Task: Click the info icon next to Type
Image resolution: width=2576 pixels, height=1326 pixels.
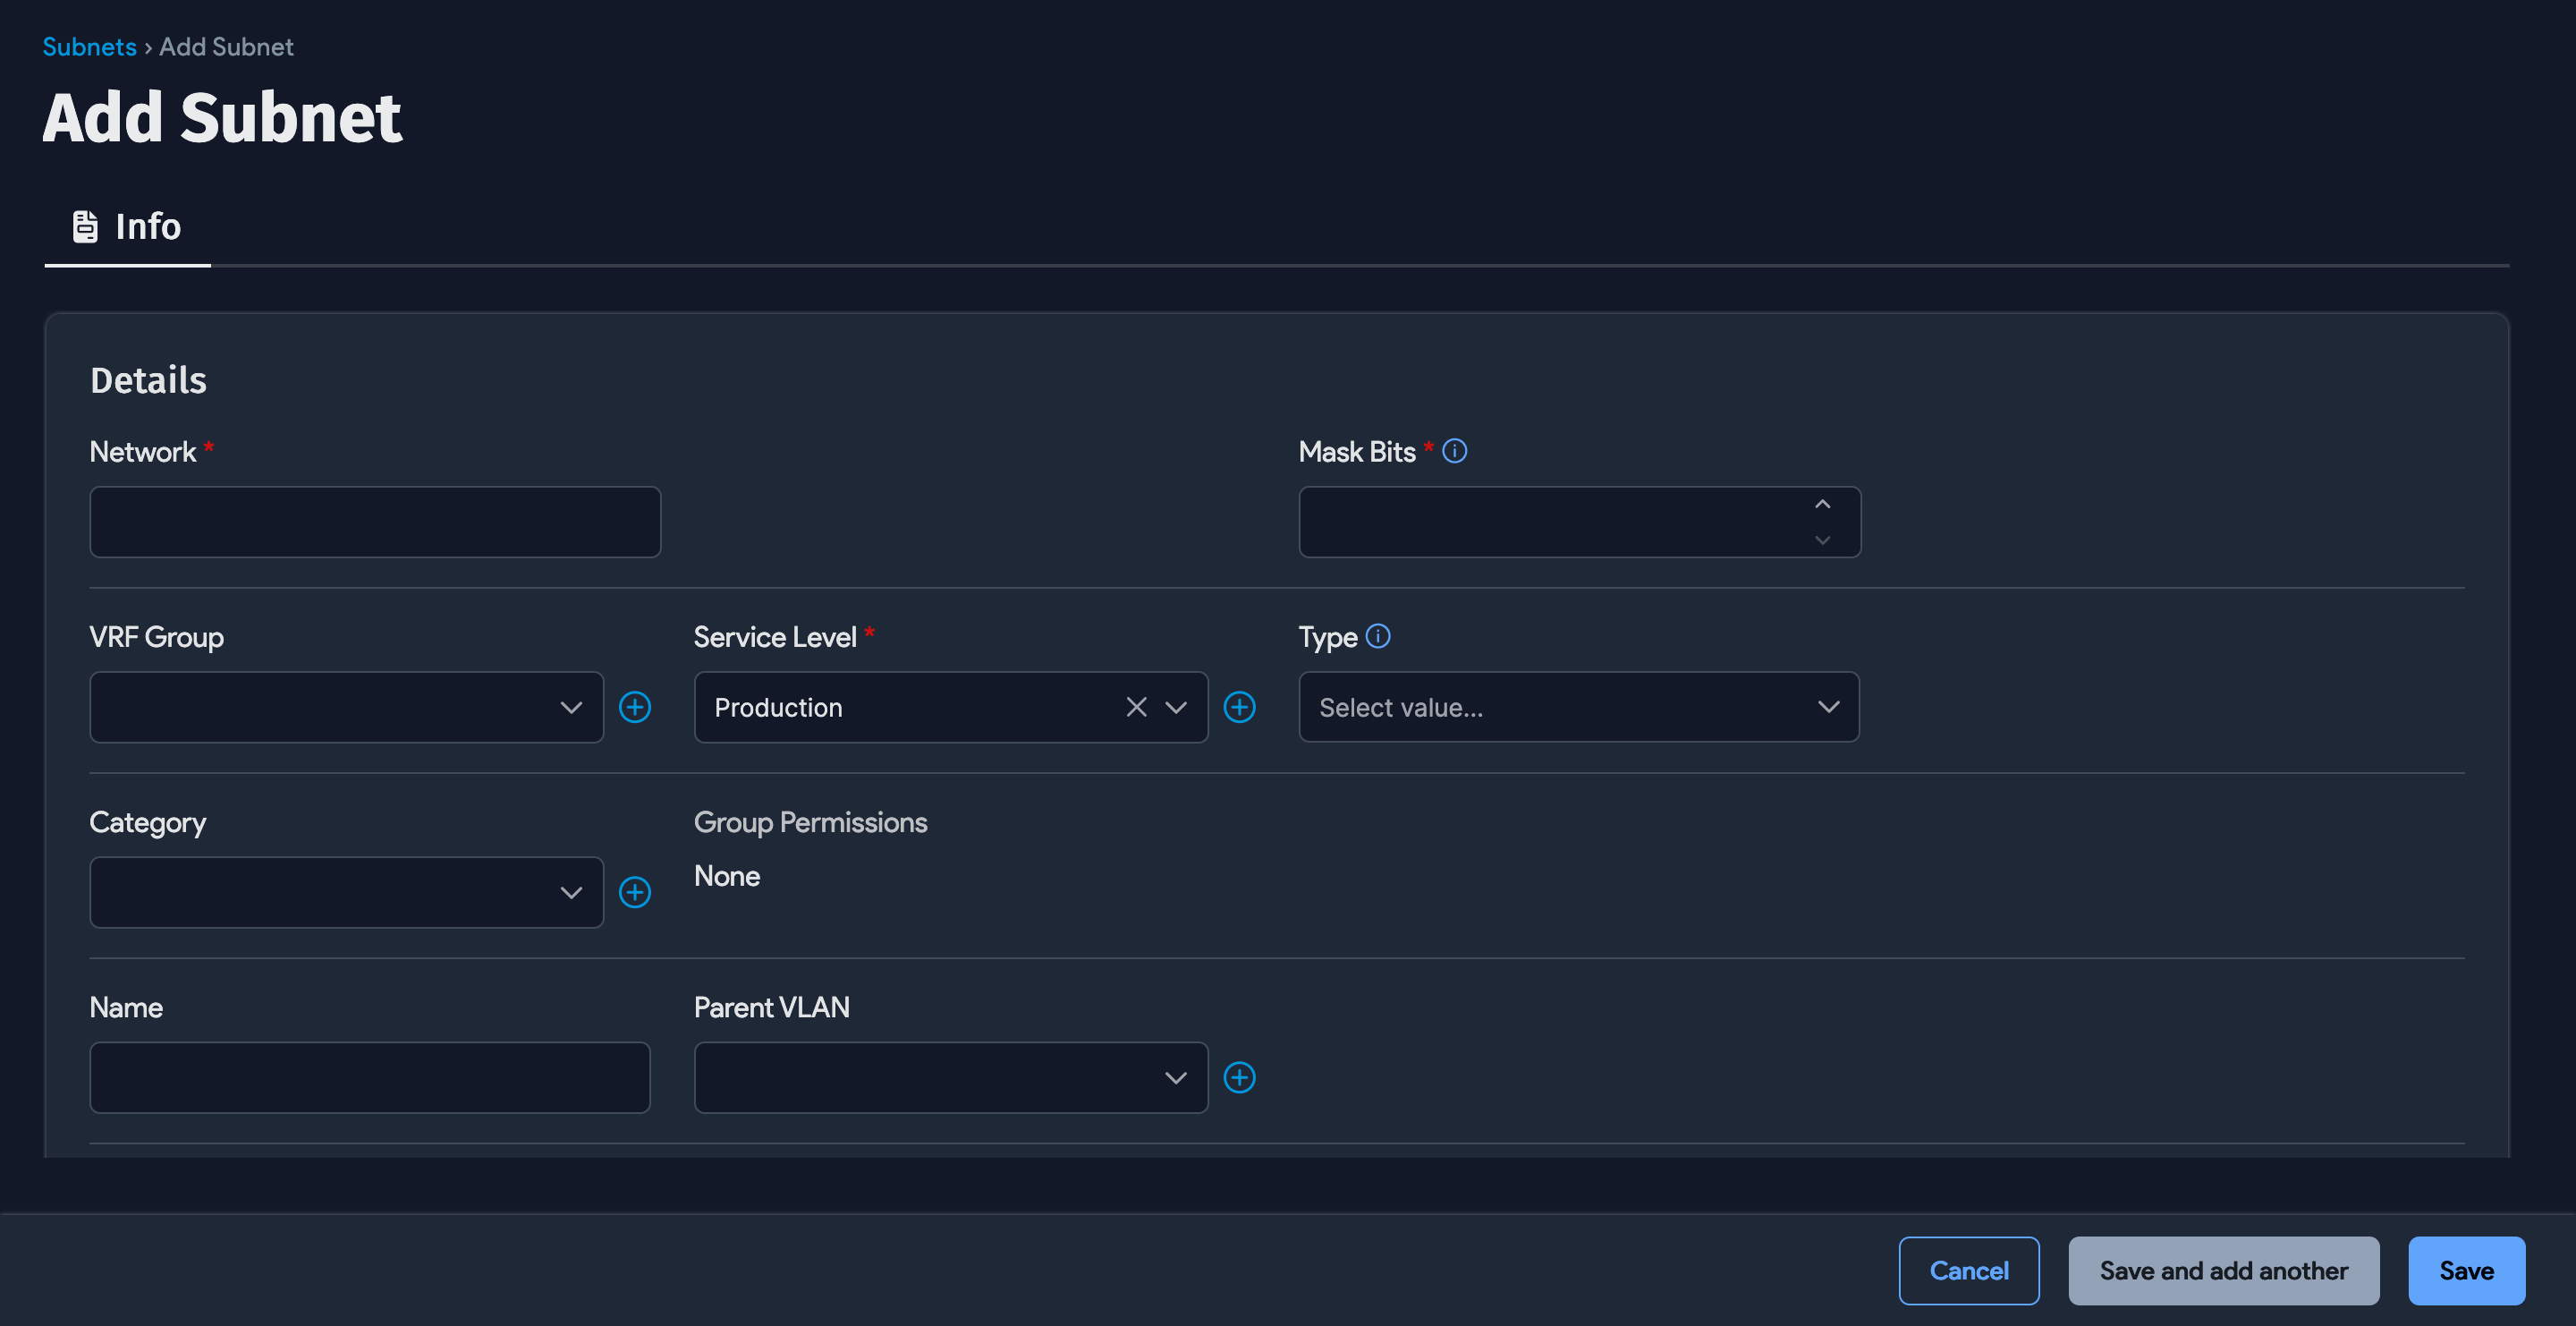Action: (1378, 636)
